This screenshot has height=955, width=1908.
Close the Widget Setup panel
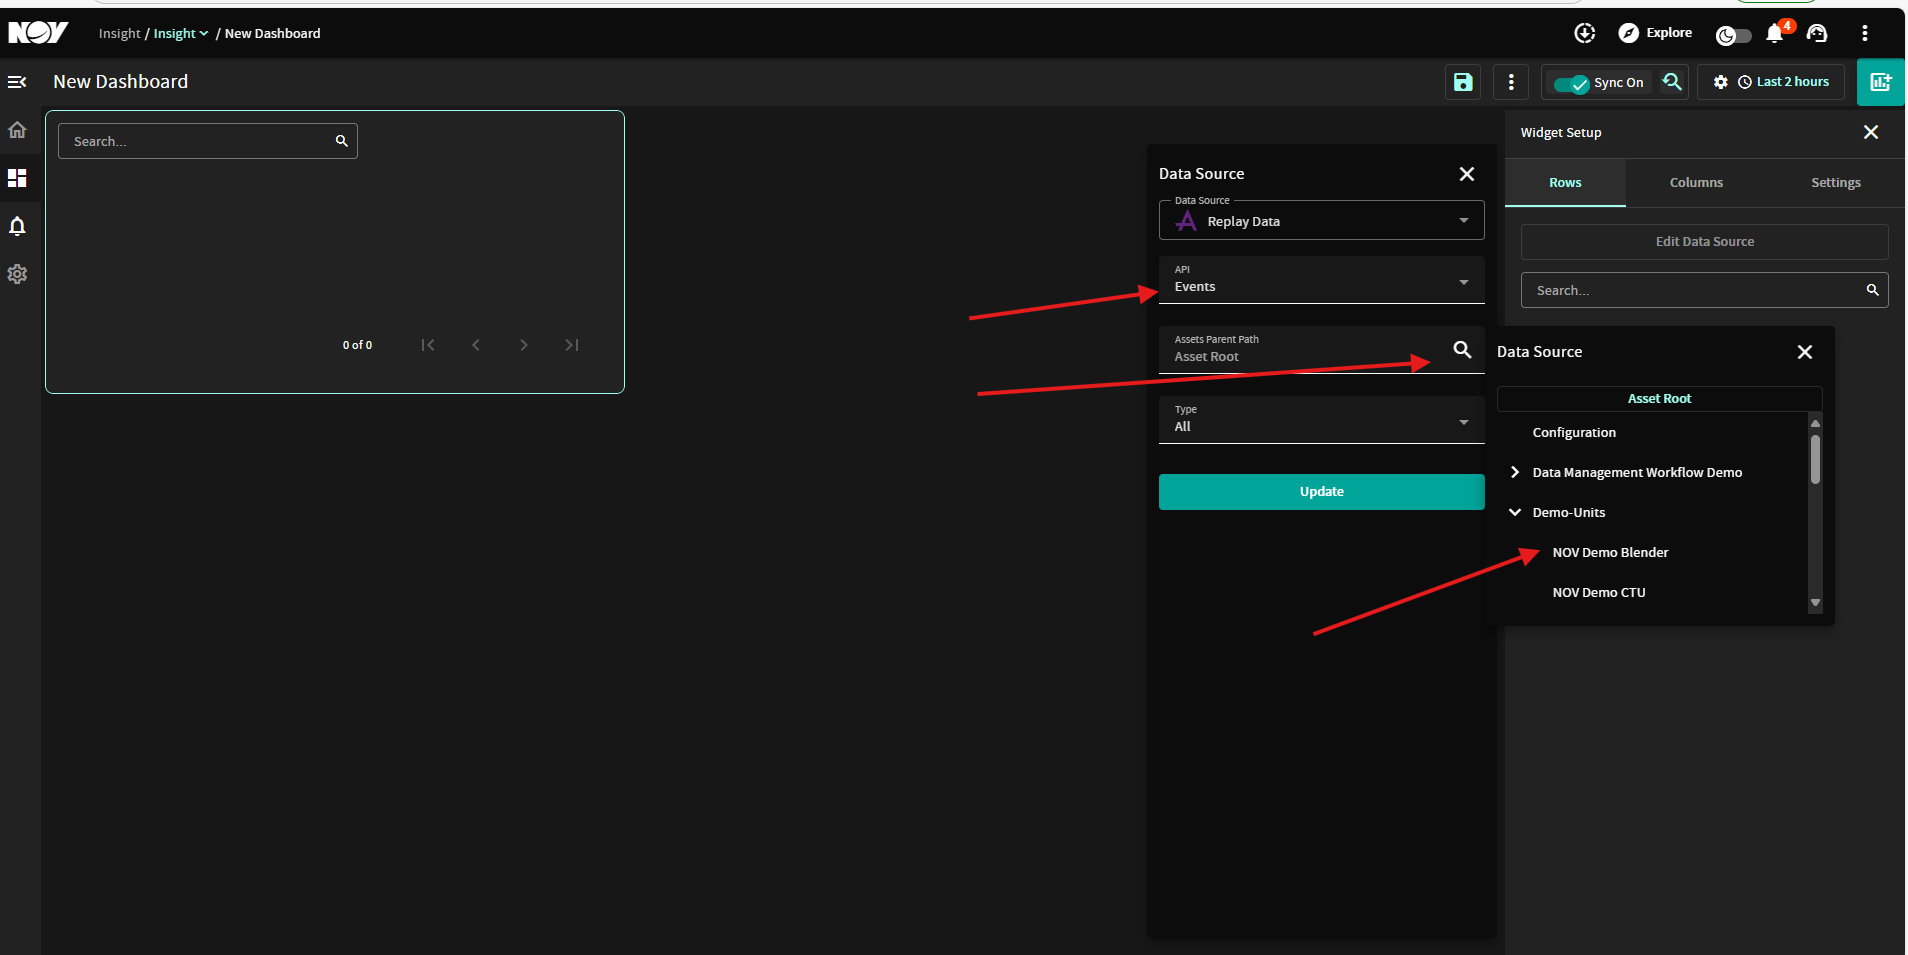pos(1871,132)
